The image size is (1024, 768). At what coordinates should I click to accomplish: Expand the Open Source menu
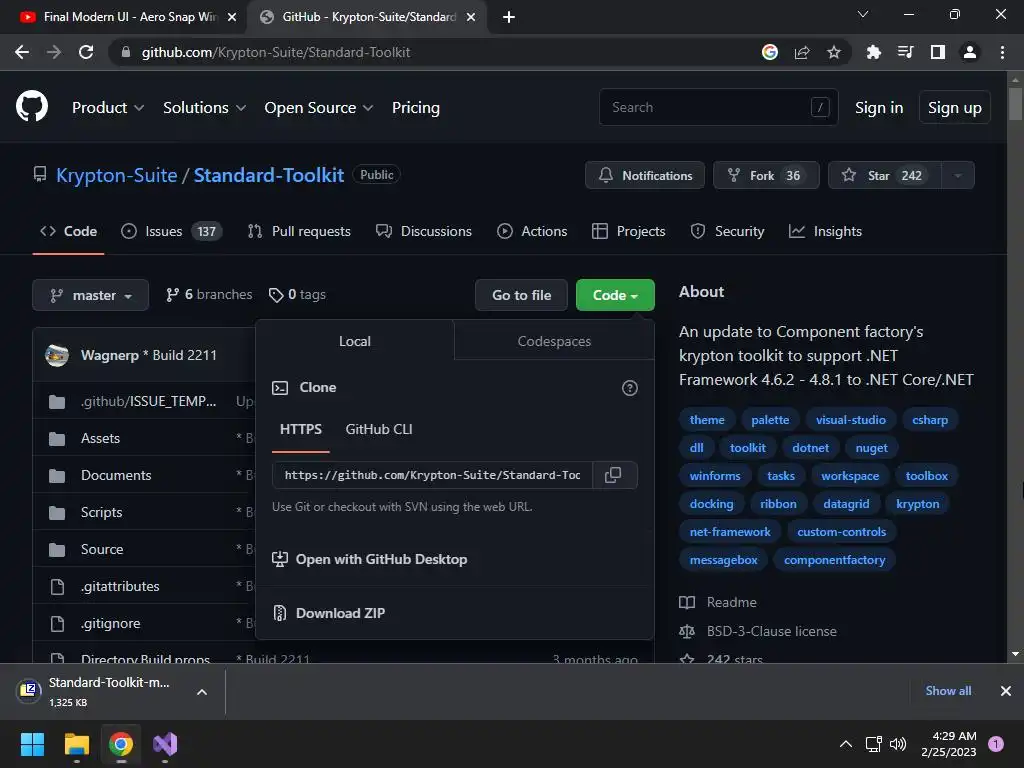319,108
